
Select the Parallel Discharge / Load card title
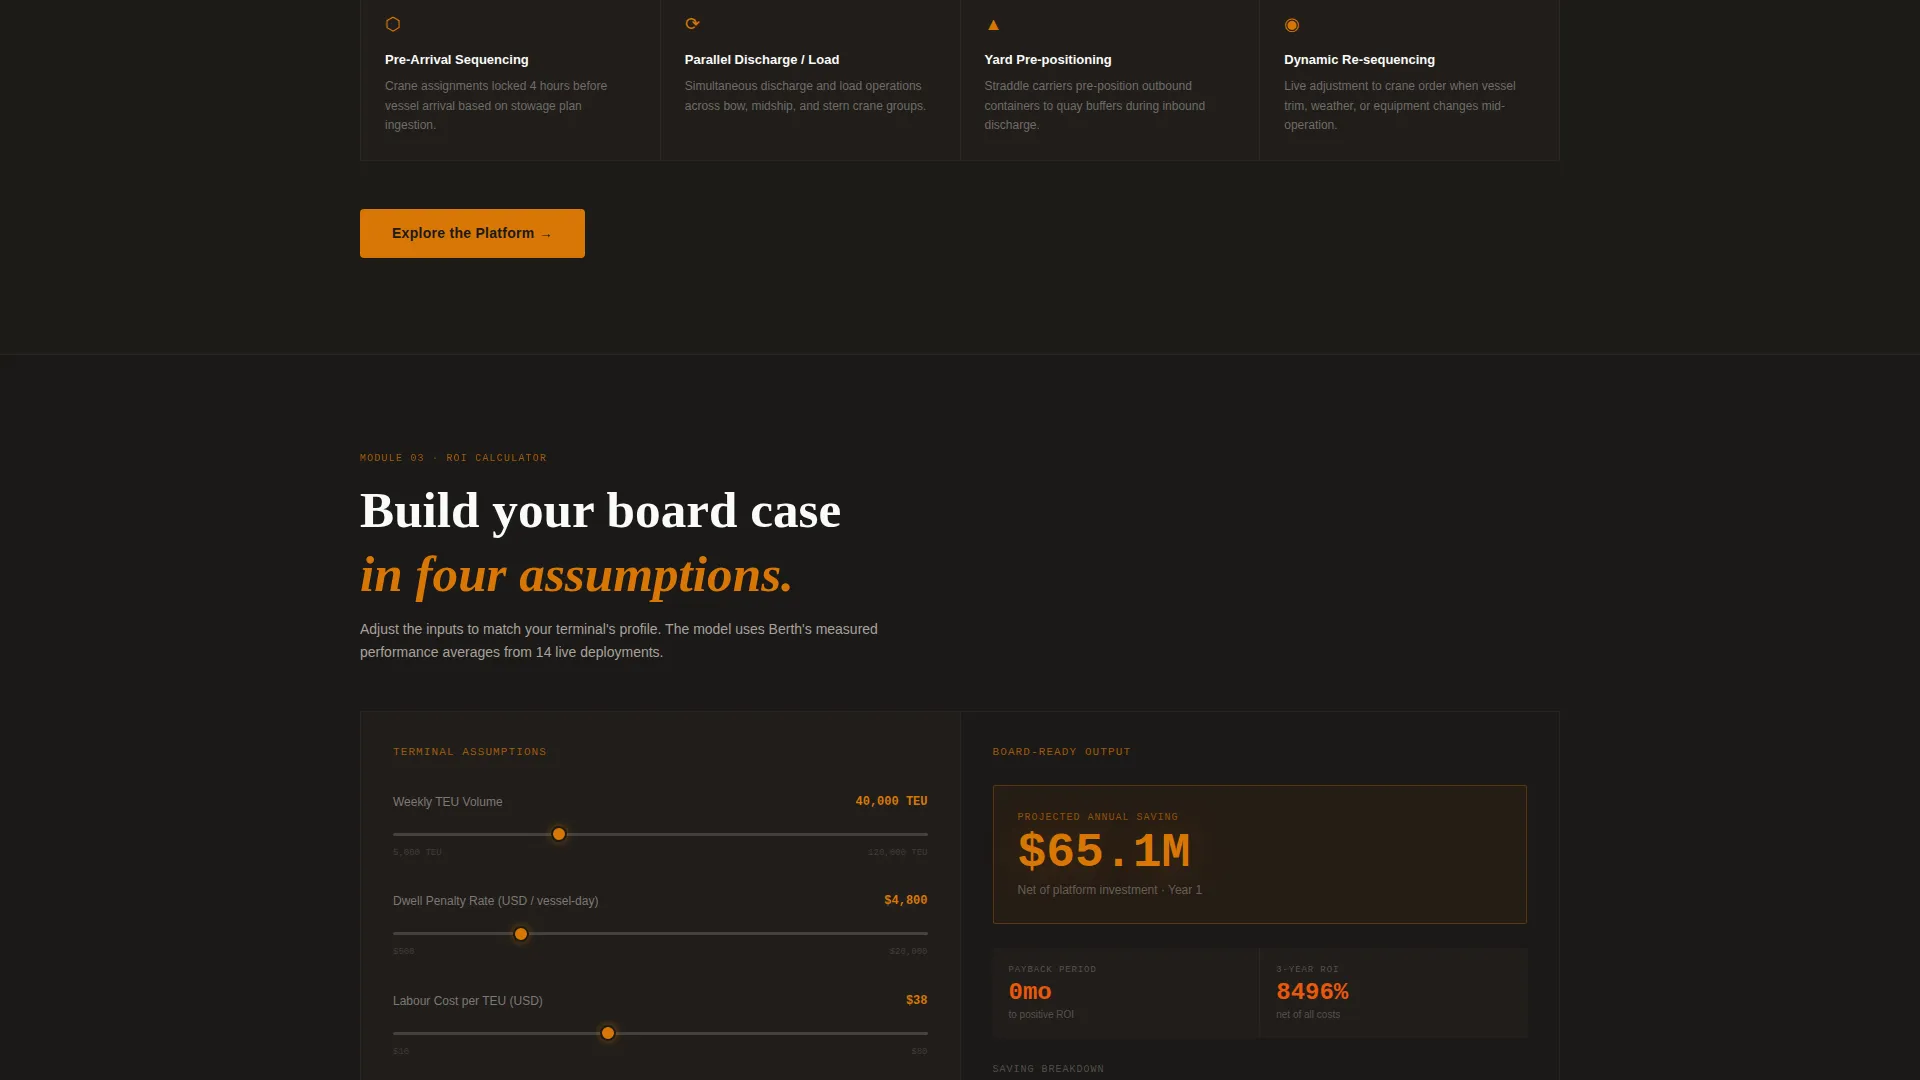tap(762, 60)
